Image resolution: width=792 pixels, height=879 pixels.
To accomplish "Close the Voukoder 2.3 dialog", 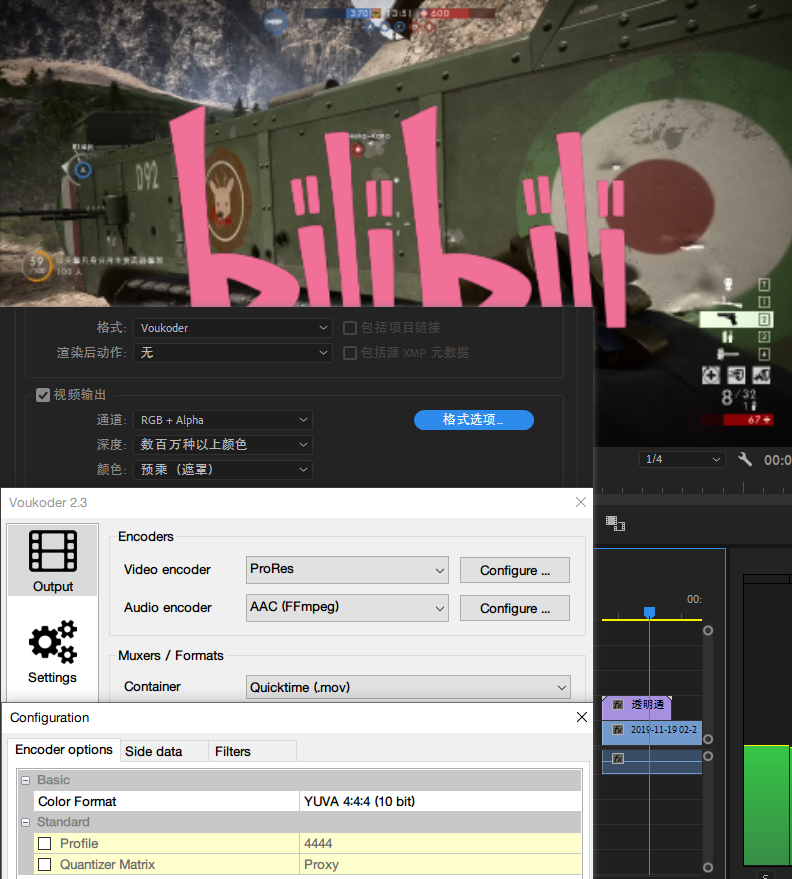I will [580, 502].
